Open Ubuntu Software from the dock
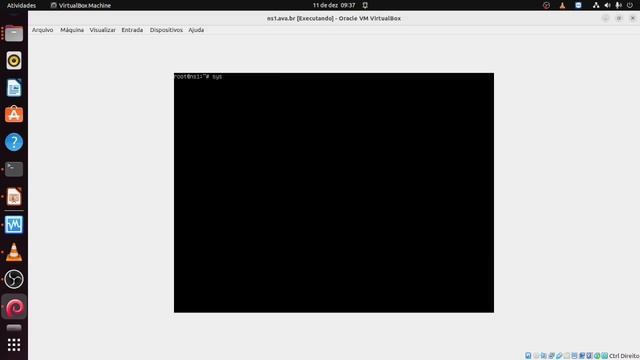The height and width of the screenshot is (360, 640). (x=14, y=115)
